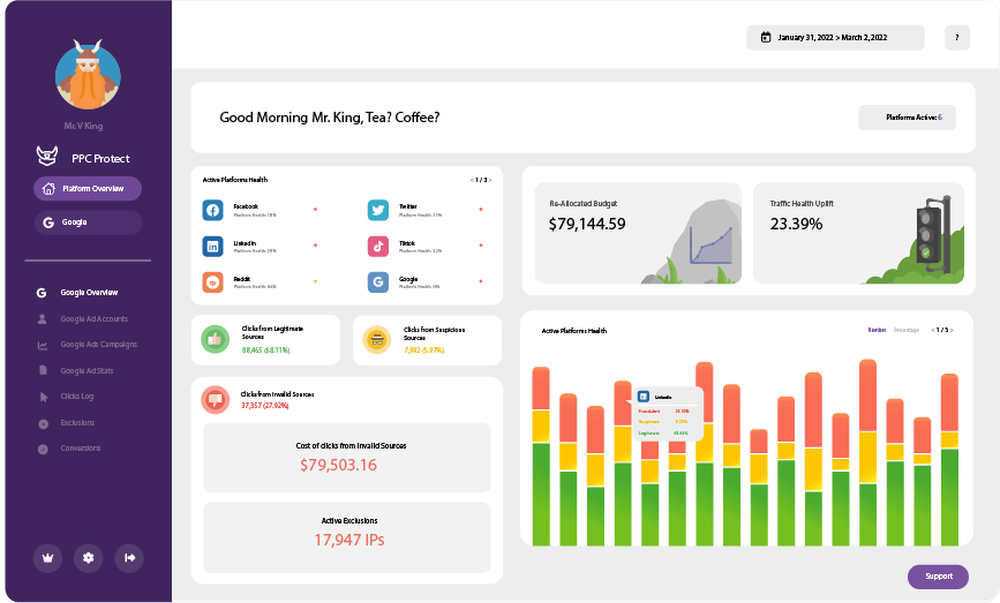Click the 23.39% uplift value
Viewport: 1000px width, 603px height.
pos(796,224)
